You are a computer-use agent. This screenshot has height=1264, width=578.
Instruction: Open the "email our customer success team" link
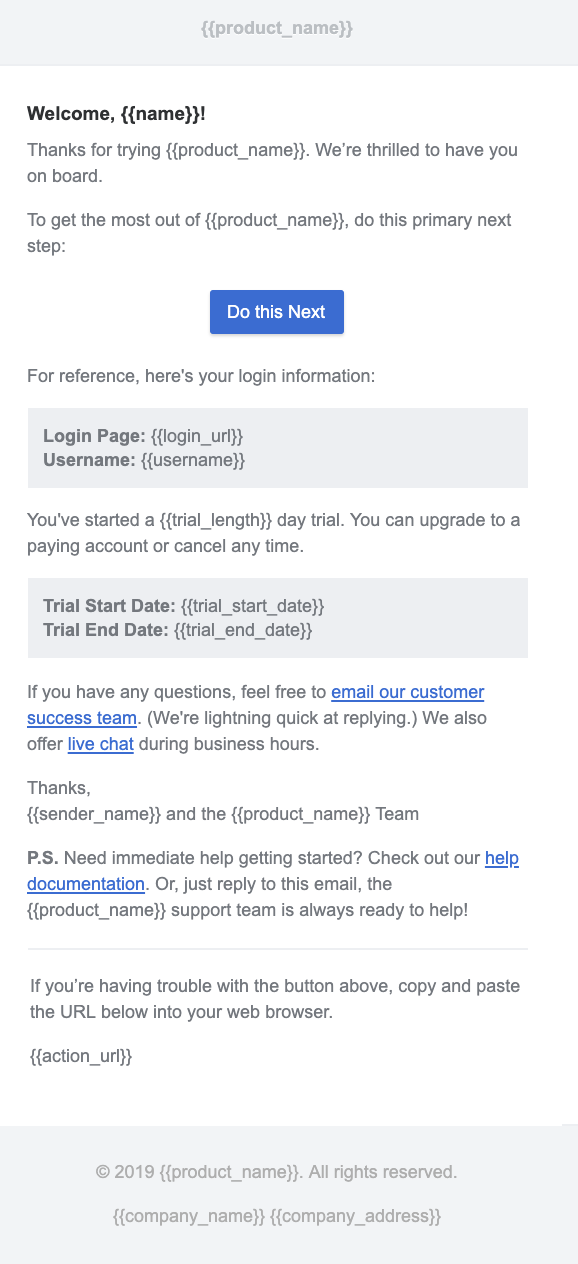(256, 705)
